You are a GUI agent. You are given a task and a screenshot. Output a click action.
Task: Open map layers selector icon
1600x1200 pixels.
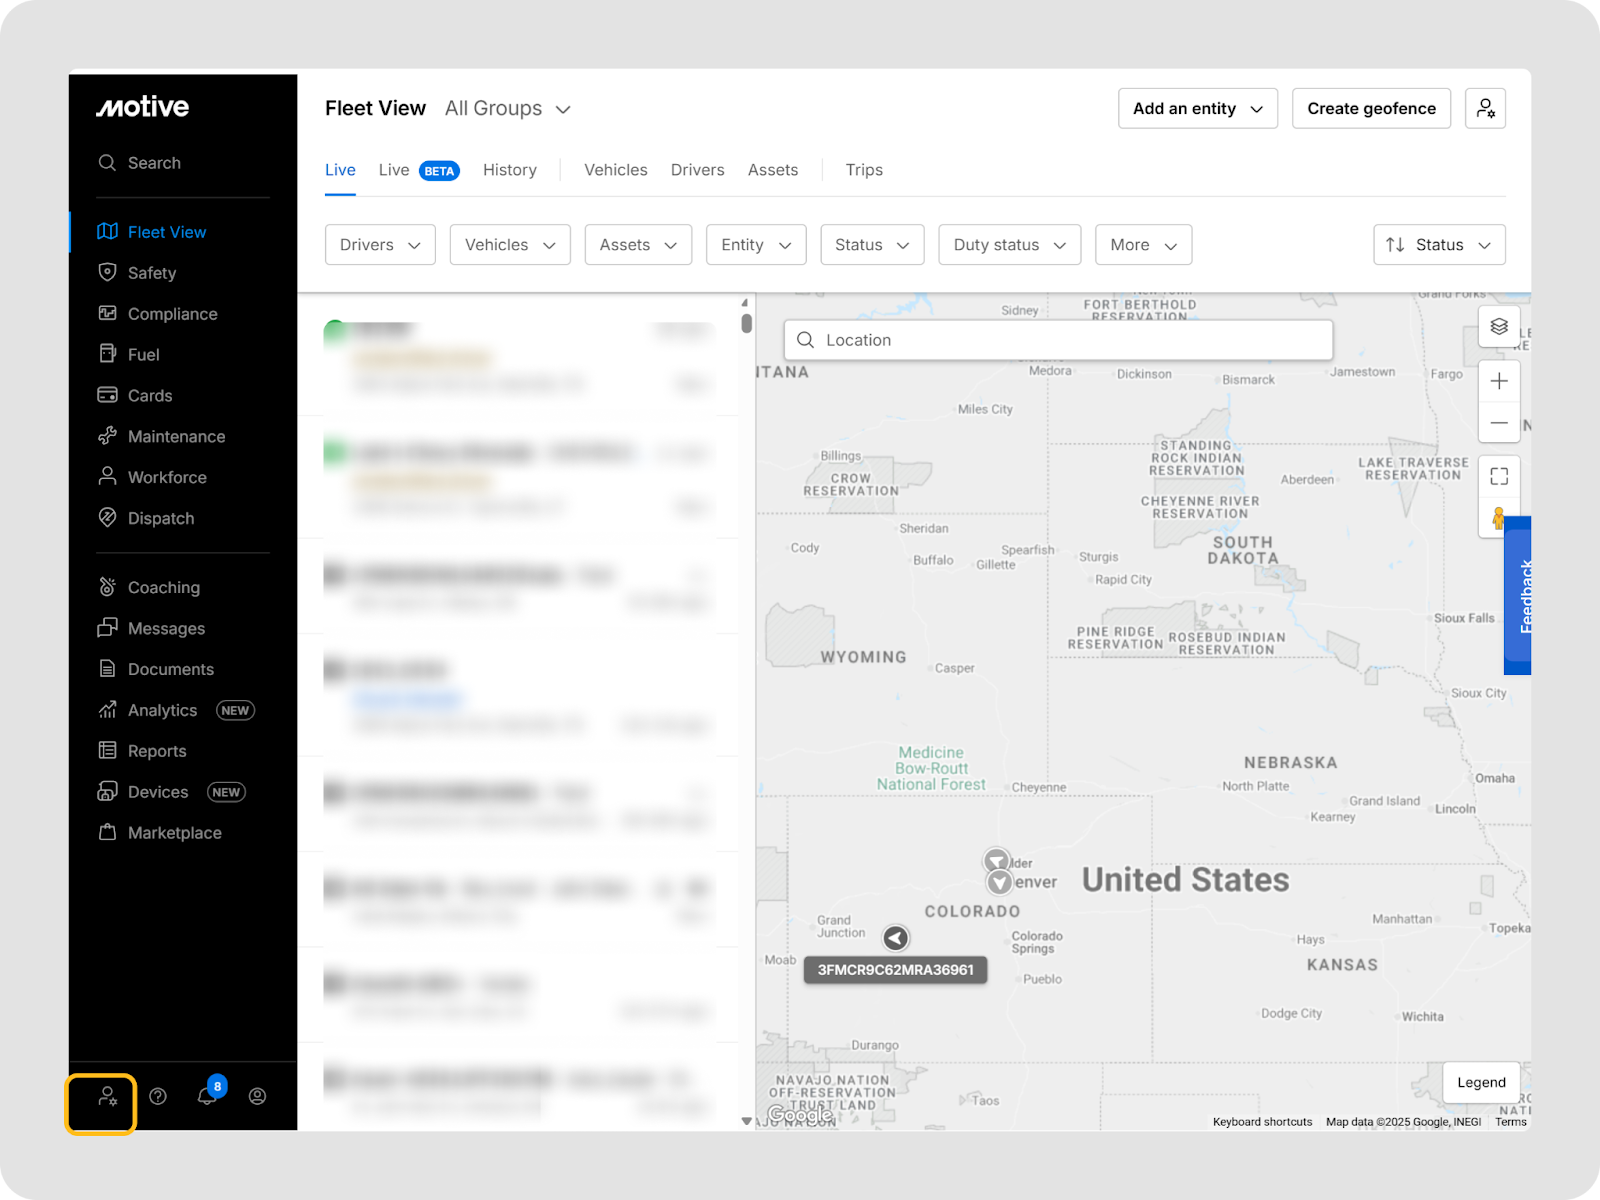(1498, 327)
